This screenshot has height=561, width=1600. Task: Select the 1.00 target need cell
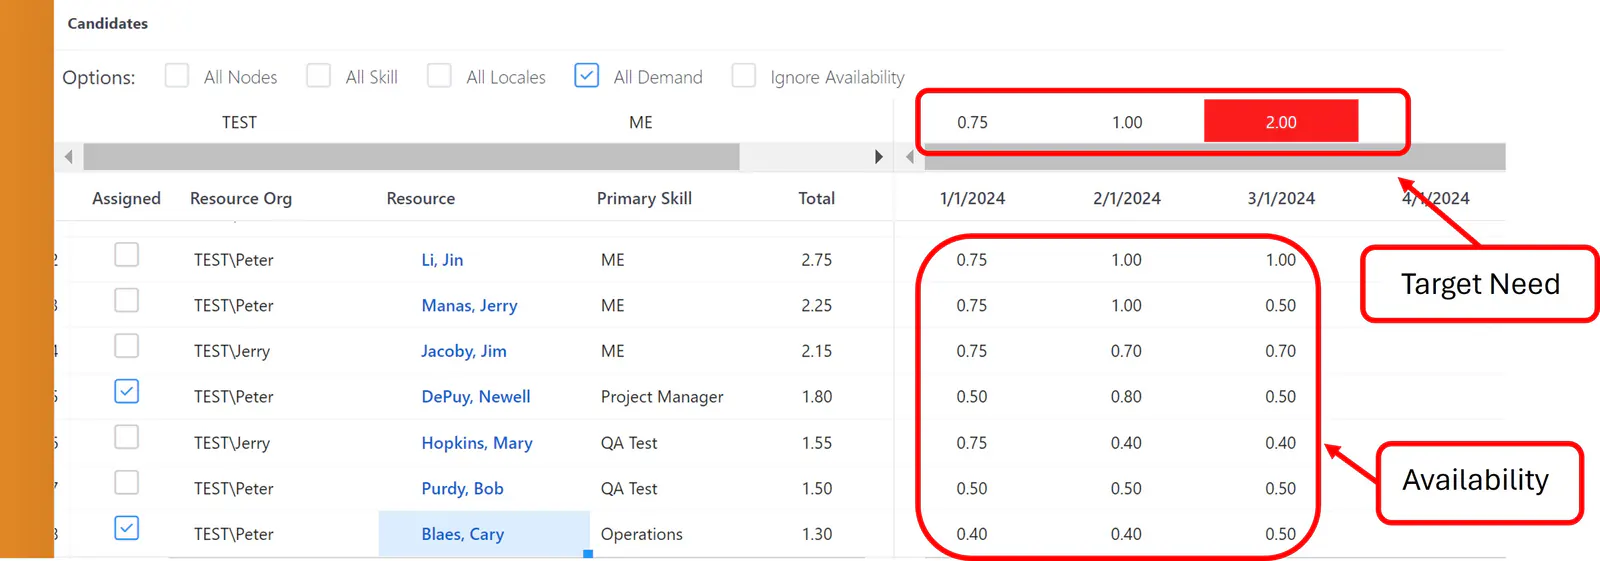pyautogui.click(x=1127, y=122)
